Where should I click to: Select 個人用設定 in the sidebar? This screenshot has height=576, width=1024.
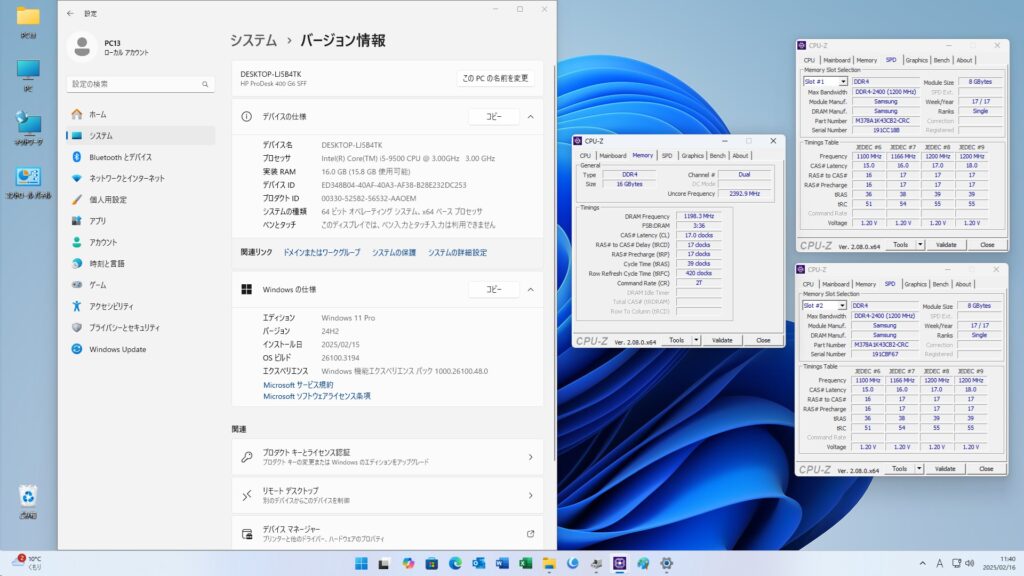coord(107,199)
